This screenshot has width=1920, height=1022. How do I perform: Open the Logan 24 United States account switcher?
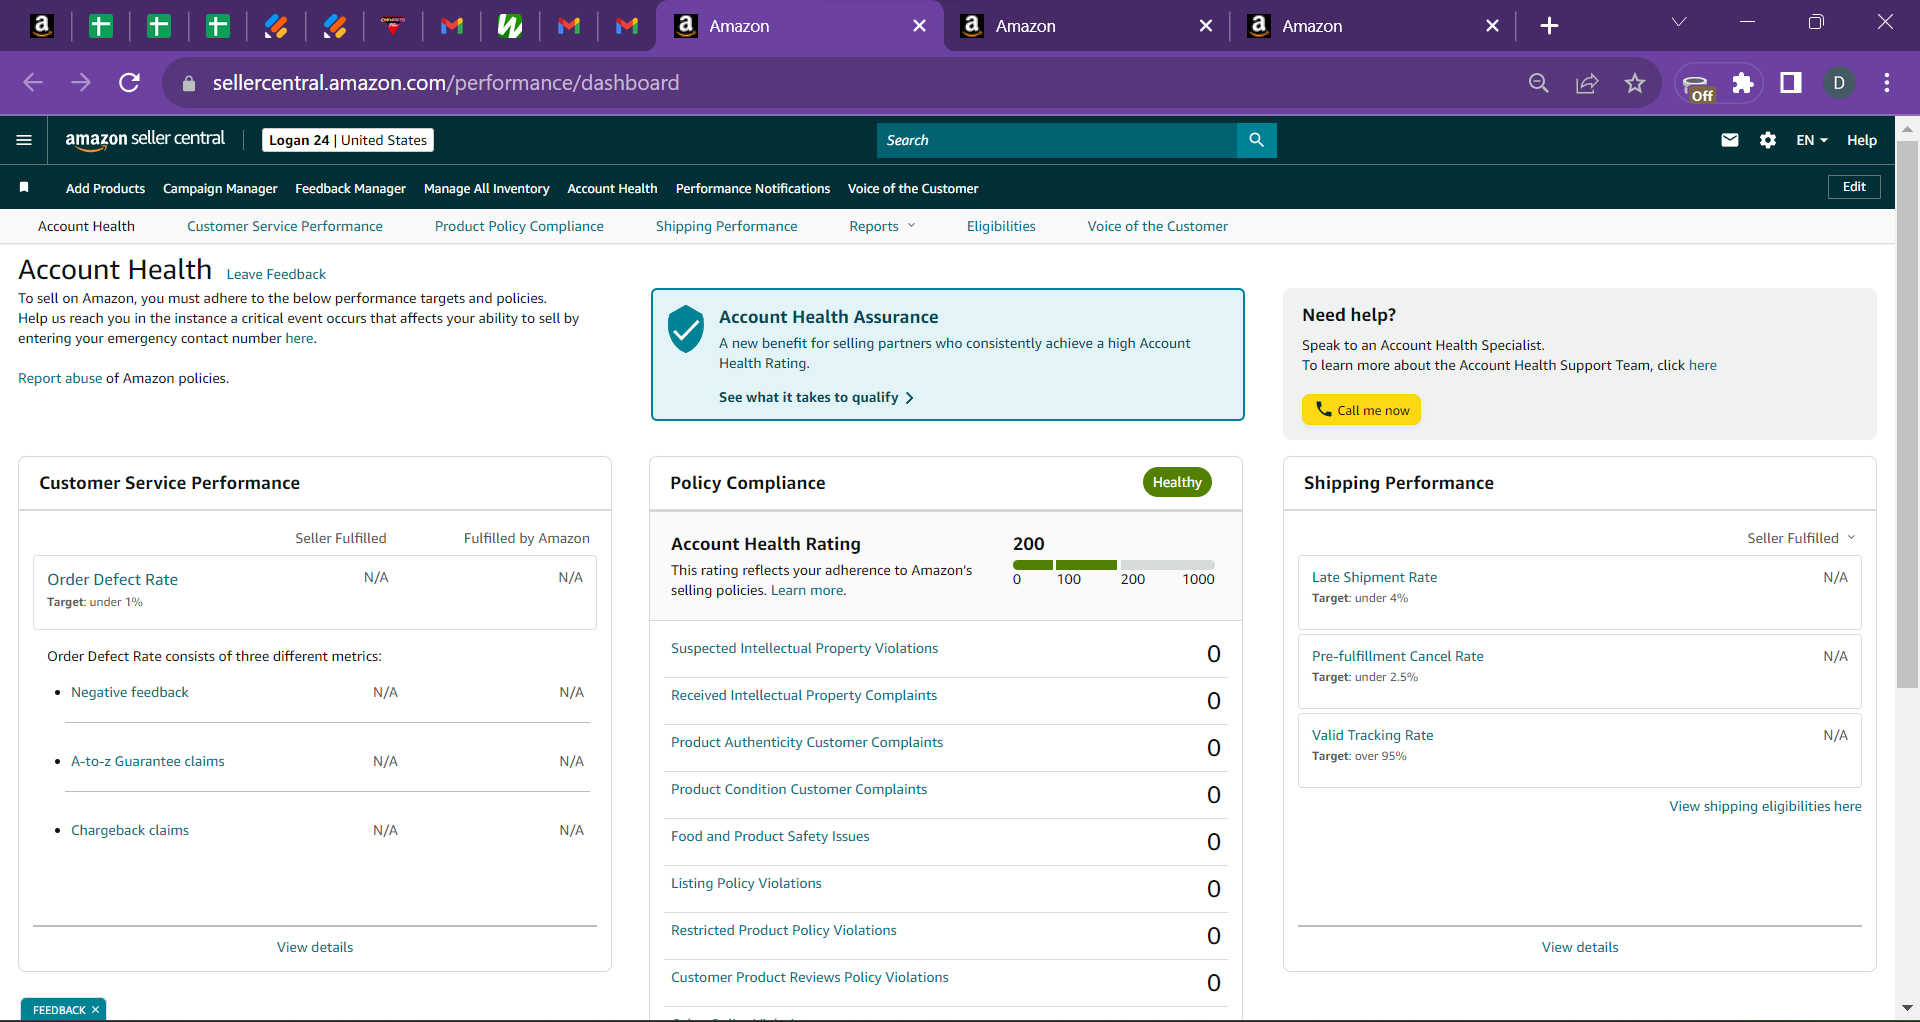tap(348, 140)
